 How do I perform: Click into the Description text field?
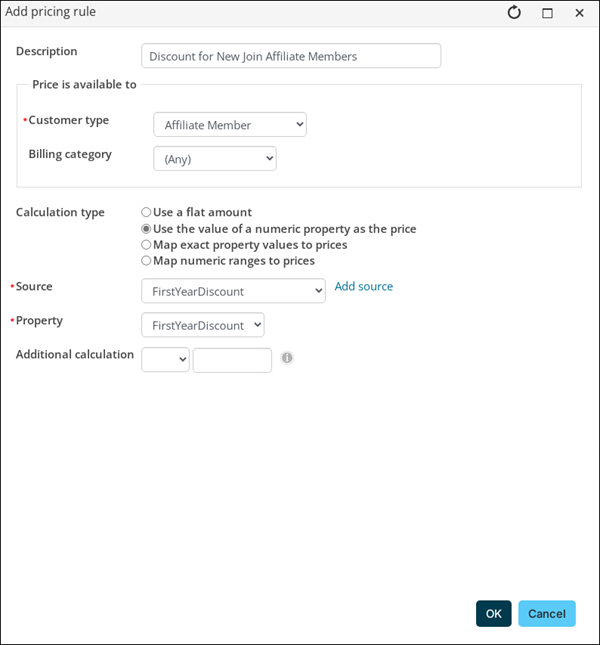tap(291, 56)
